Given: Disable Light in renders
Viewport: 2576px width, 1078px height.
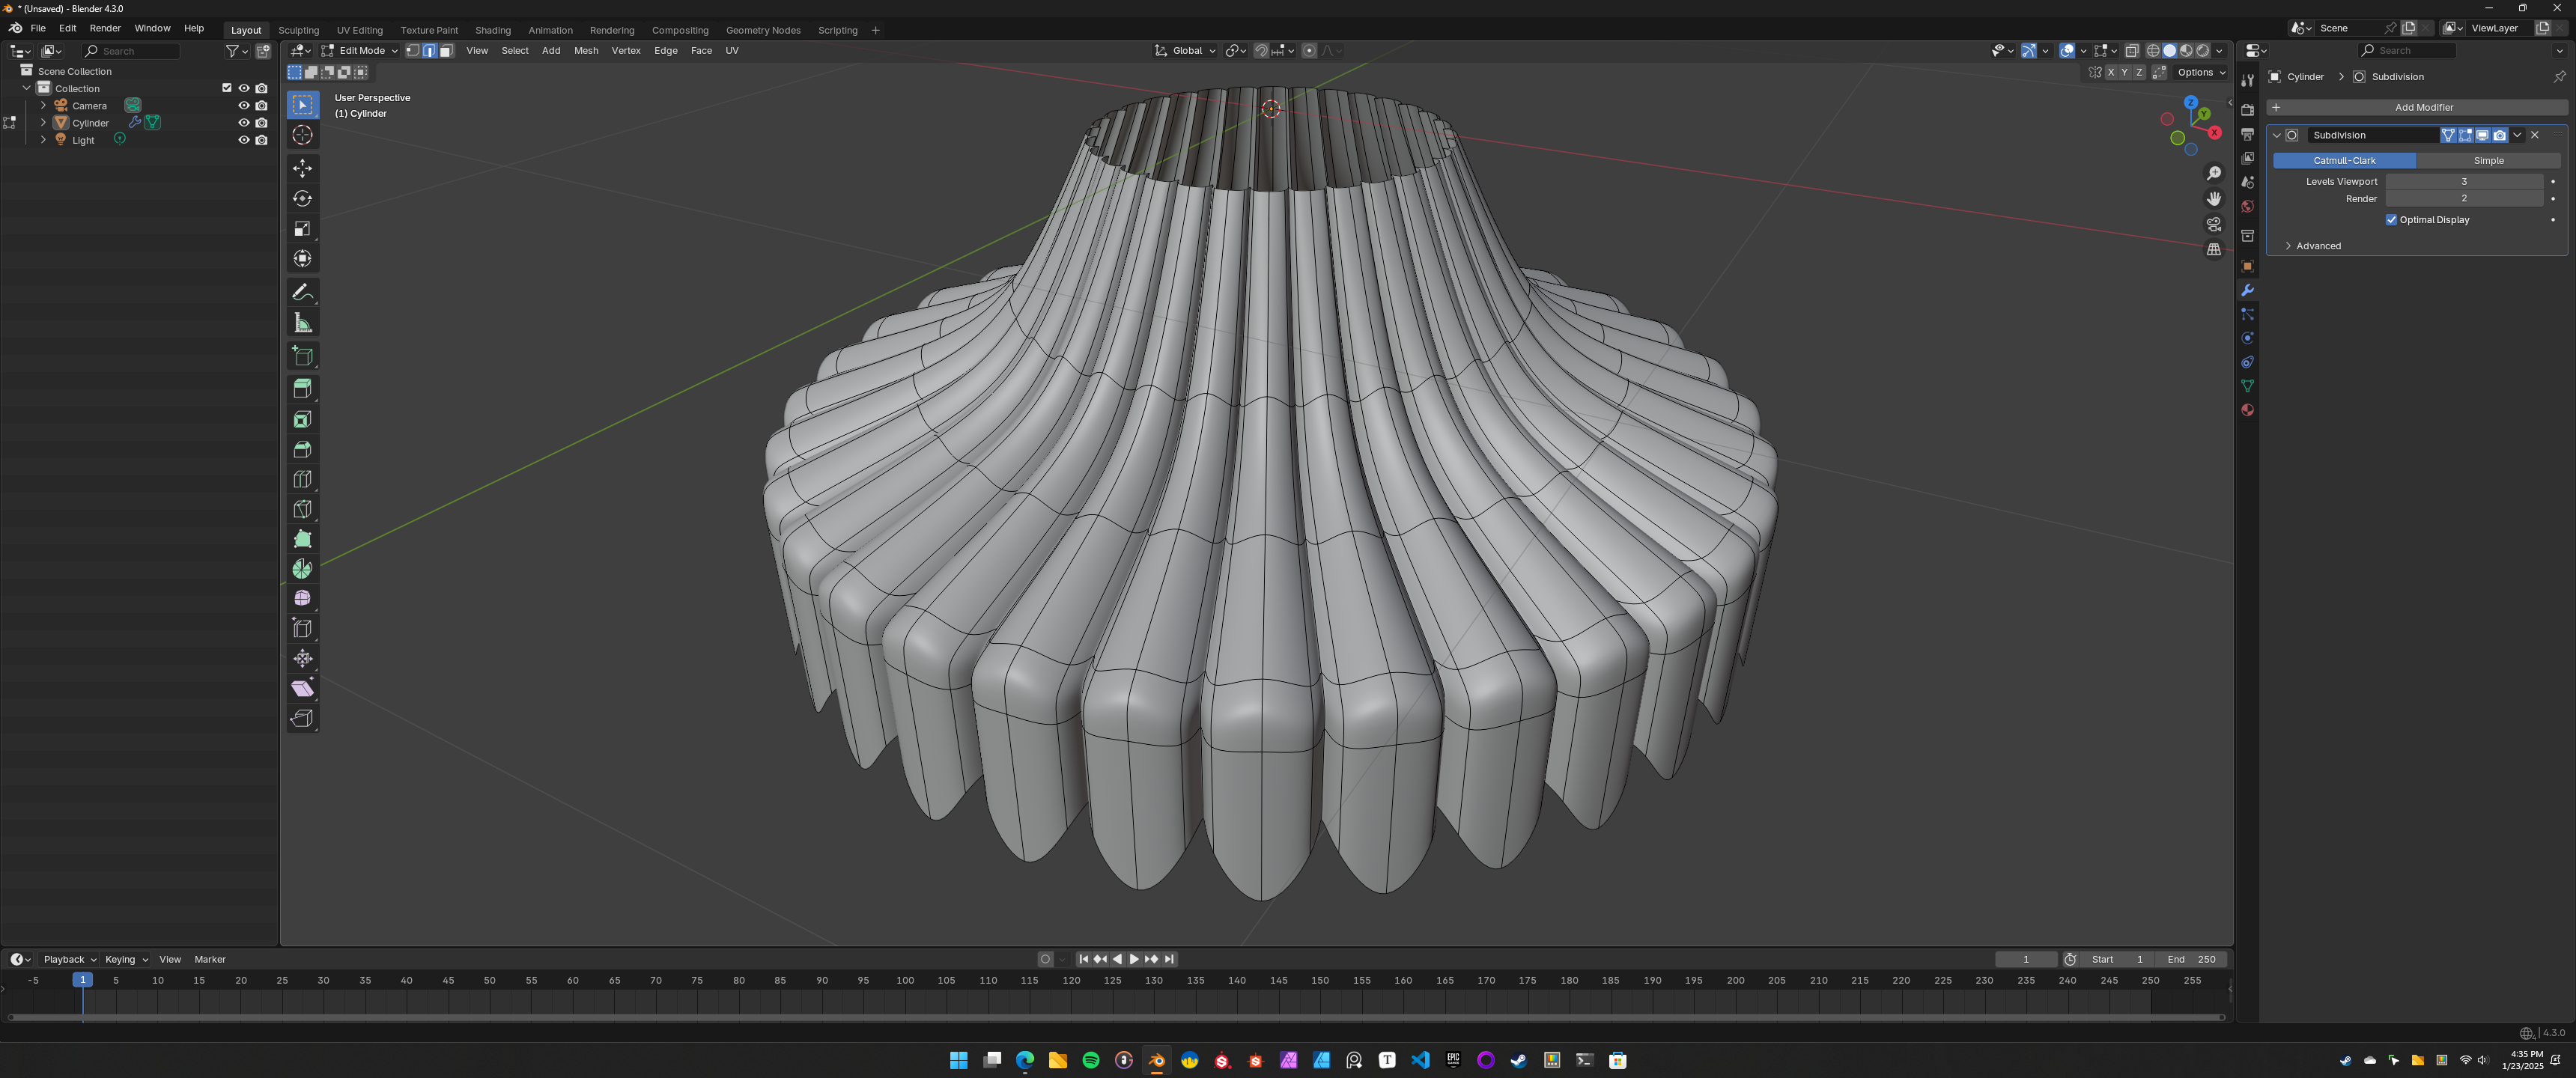Looking at the screenshot, I should (x=261, y=140).
